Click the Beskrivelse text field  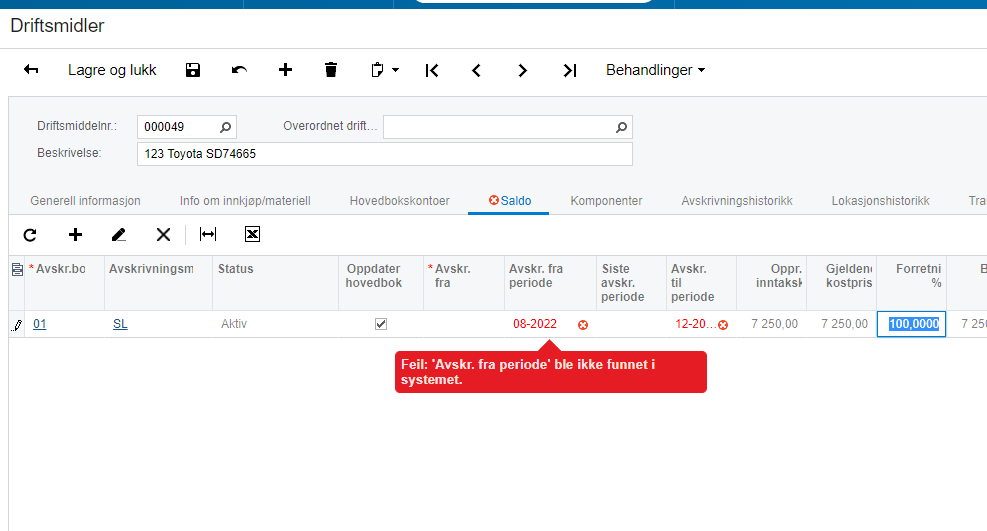pyautogui.click(x=385, y=154)
